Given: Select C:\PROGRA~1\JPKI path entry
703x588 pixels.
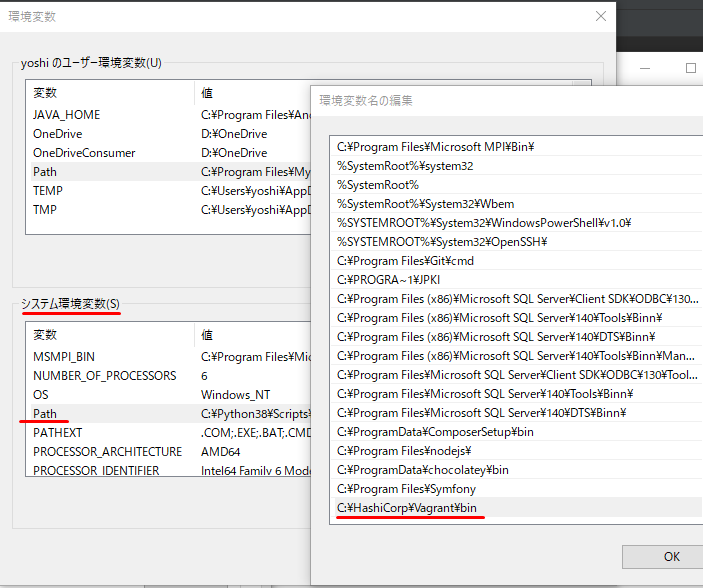Looking at the screenshot, I should [518, 280].
